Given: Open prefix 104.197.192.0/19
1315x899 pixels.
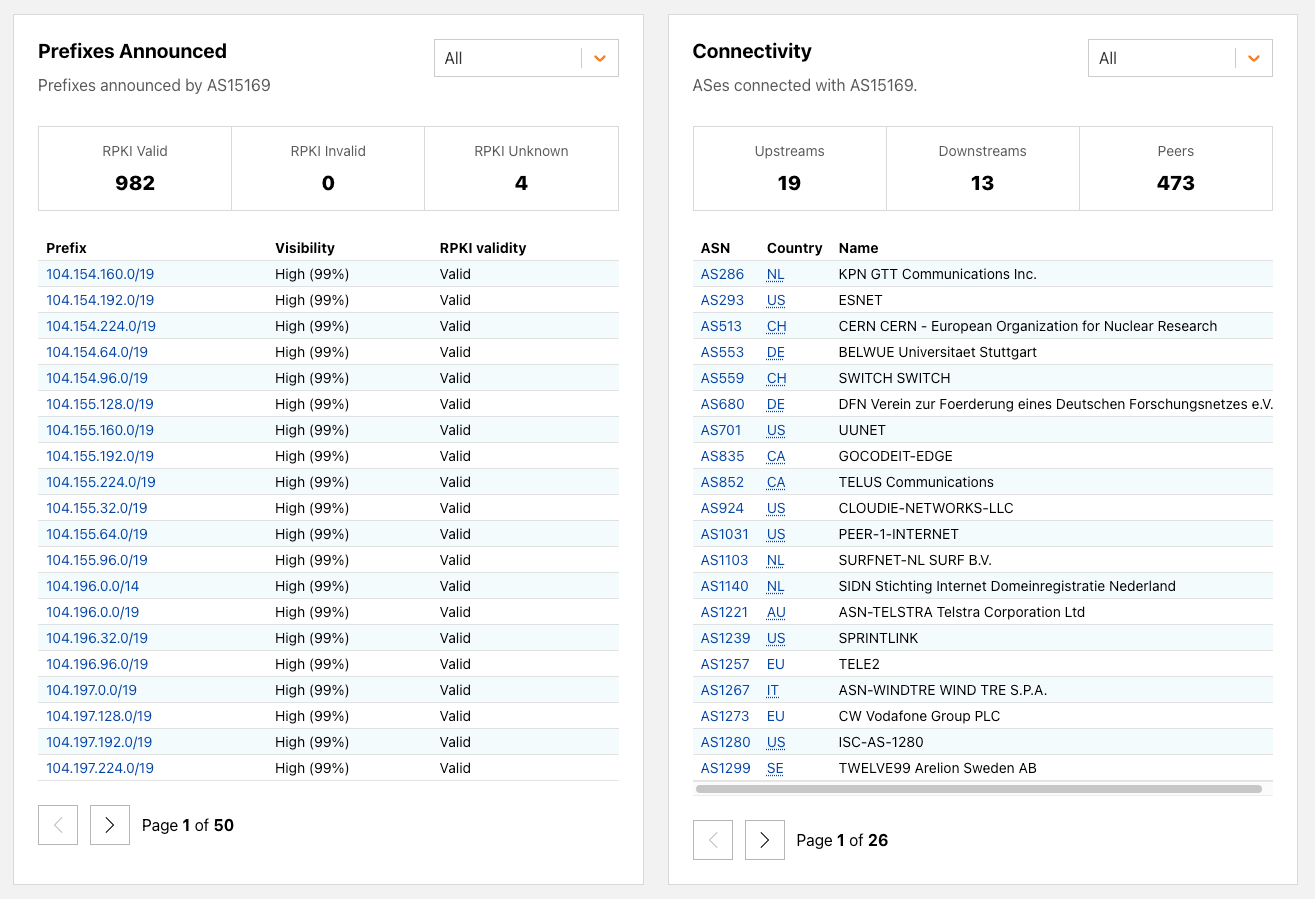Looking at the screenshot, I should pos(99,742).
